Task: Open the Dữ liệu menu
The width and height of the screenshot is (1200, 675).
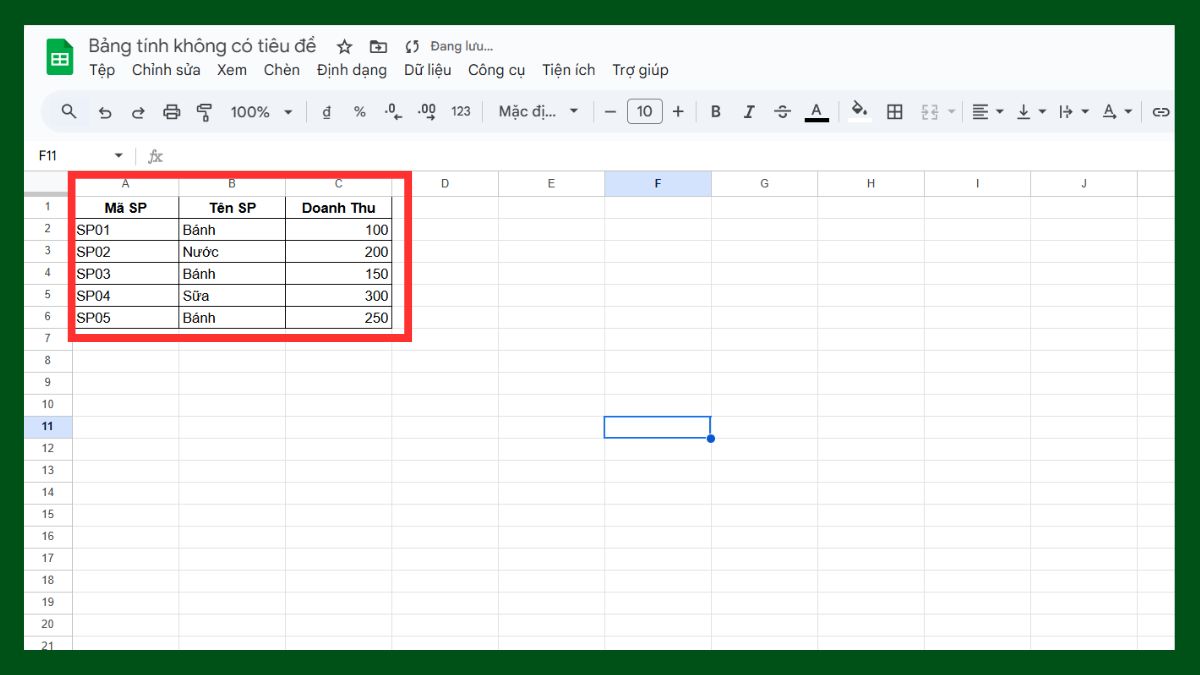Action: pos(428,70)
